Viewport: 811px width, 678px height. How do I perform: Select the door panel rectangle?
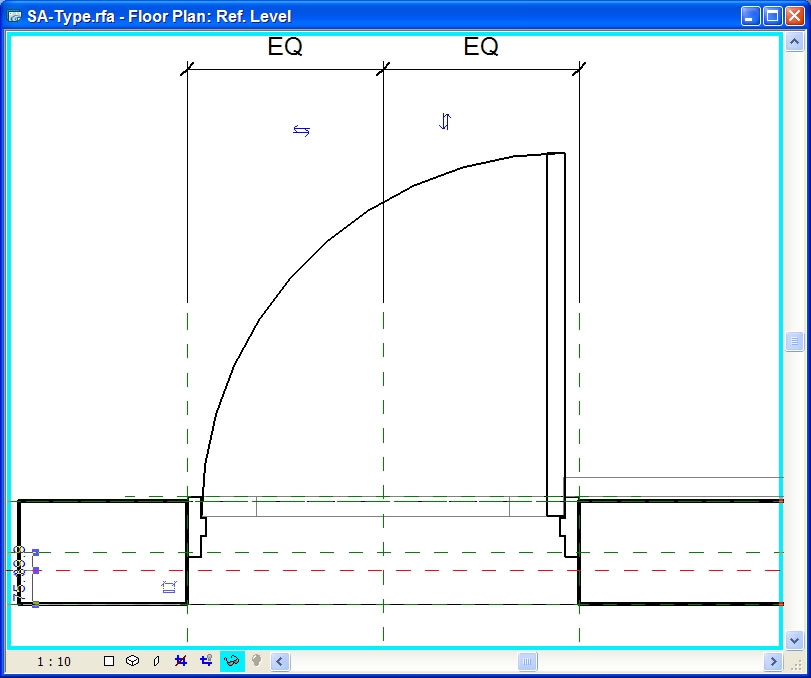point(556,334)
